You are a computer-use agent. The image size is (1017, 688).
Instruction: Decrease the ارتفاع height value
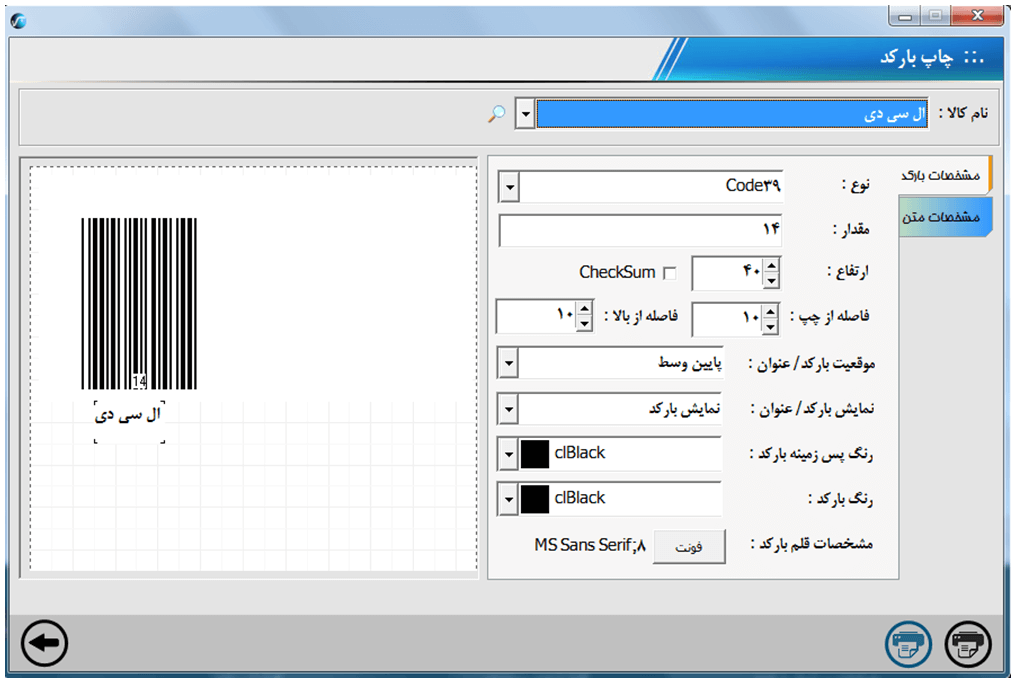[771, 281]
